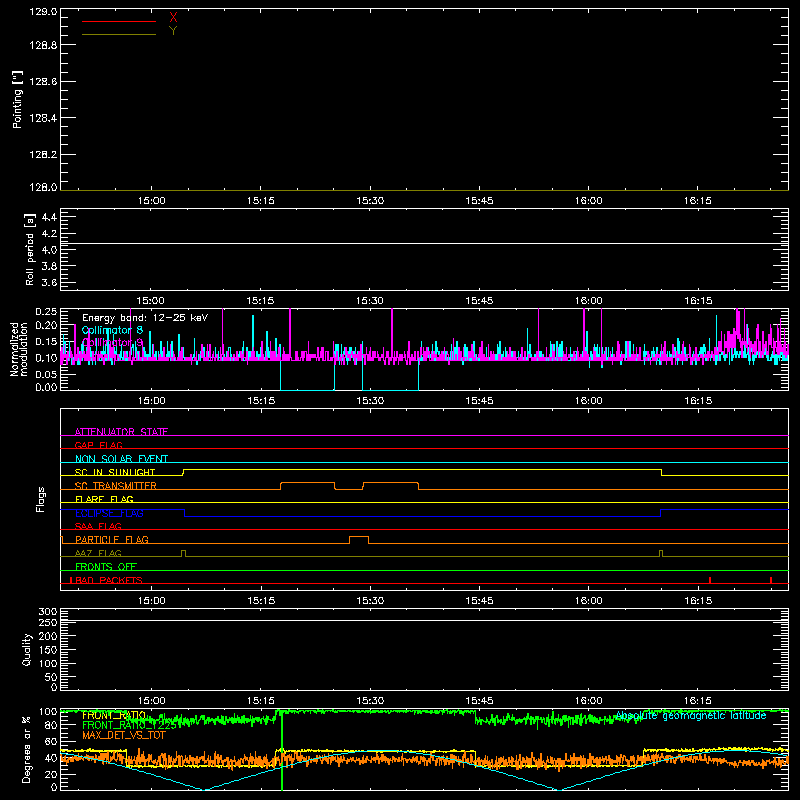Click the 'BAD_PACKETS' label

click(x=109, y=580)
